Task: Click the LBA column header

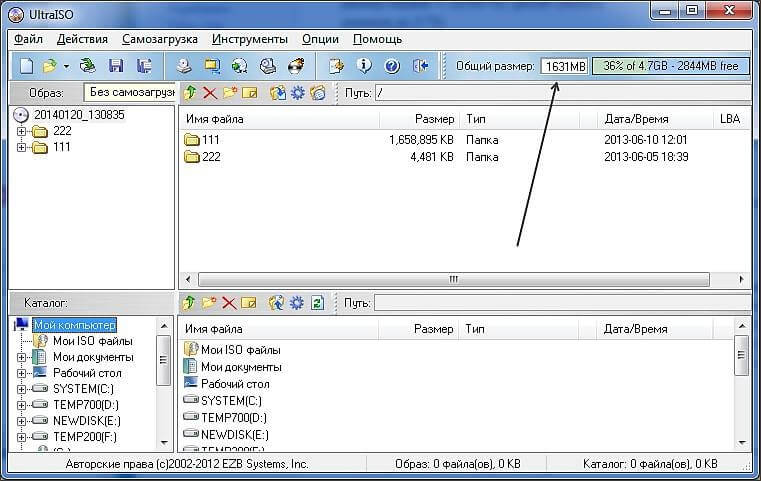Action: click(730, 119)
